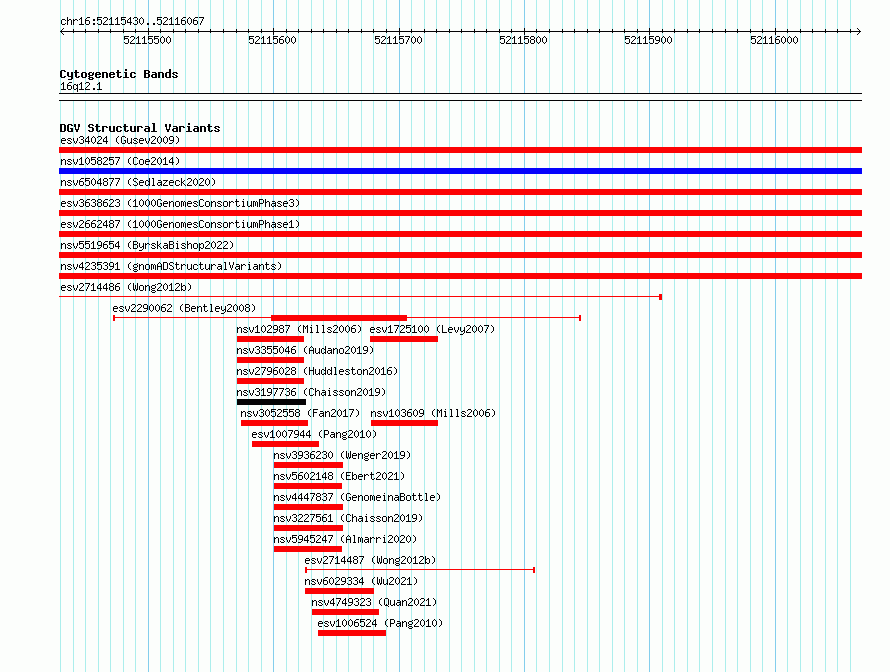
Task: Select the red bar under esv1725100
Action: [404, 339]
